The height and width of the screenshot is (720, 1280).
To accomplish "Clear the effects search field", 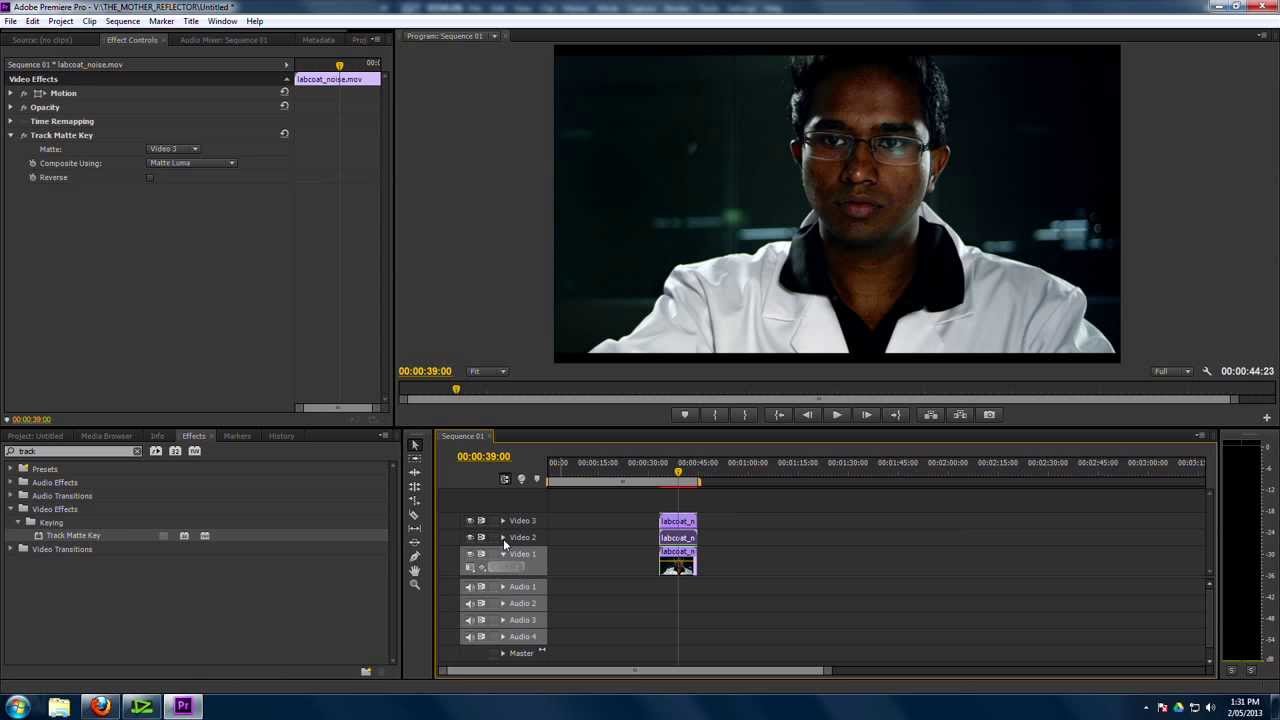I will click(137, 451).
